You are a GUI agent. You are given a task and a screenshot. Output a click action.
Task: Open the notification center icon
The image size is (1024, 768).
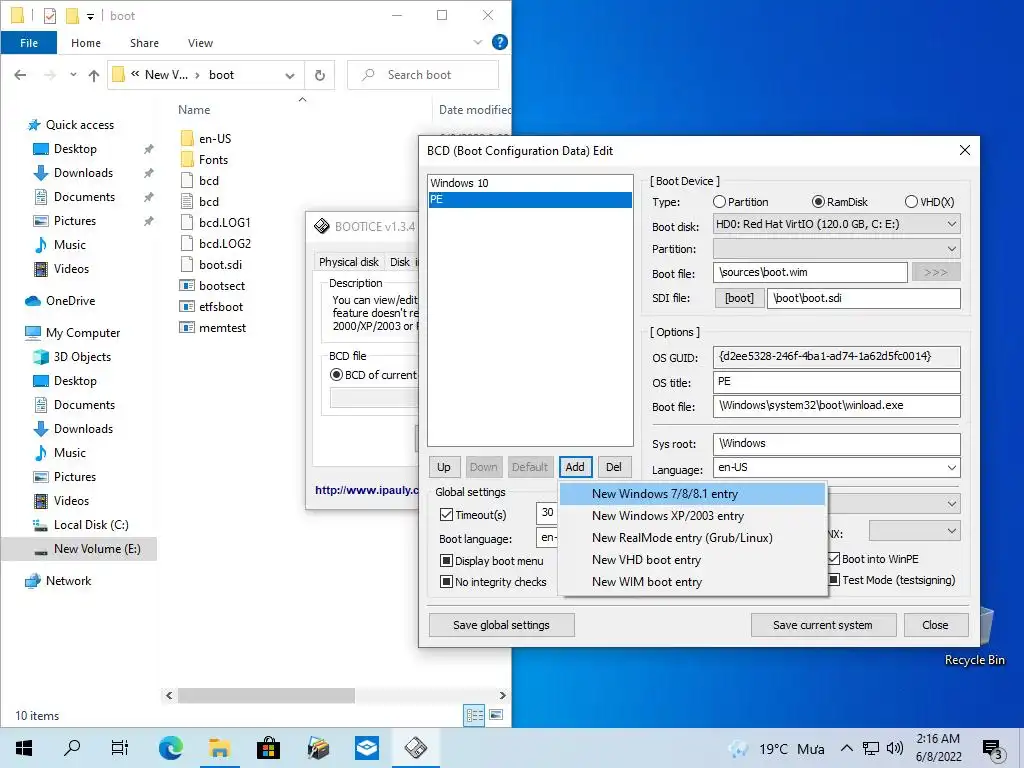pyautogui.click(x=991, y=748)
